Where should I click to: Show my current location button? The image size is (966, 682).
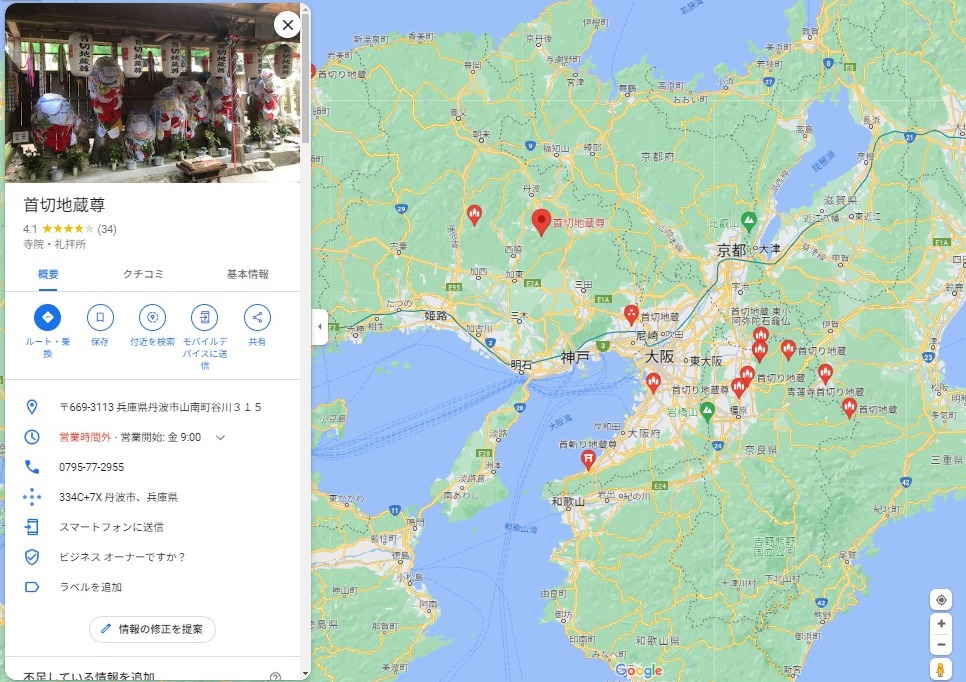pyautogui.click(x=941, y=600)
